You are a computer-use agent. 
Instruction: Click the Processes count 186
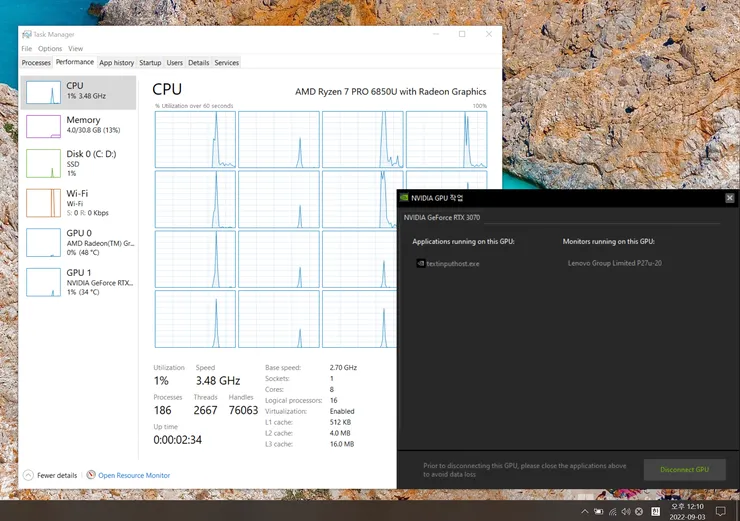(162, 410)
